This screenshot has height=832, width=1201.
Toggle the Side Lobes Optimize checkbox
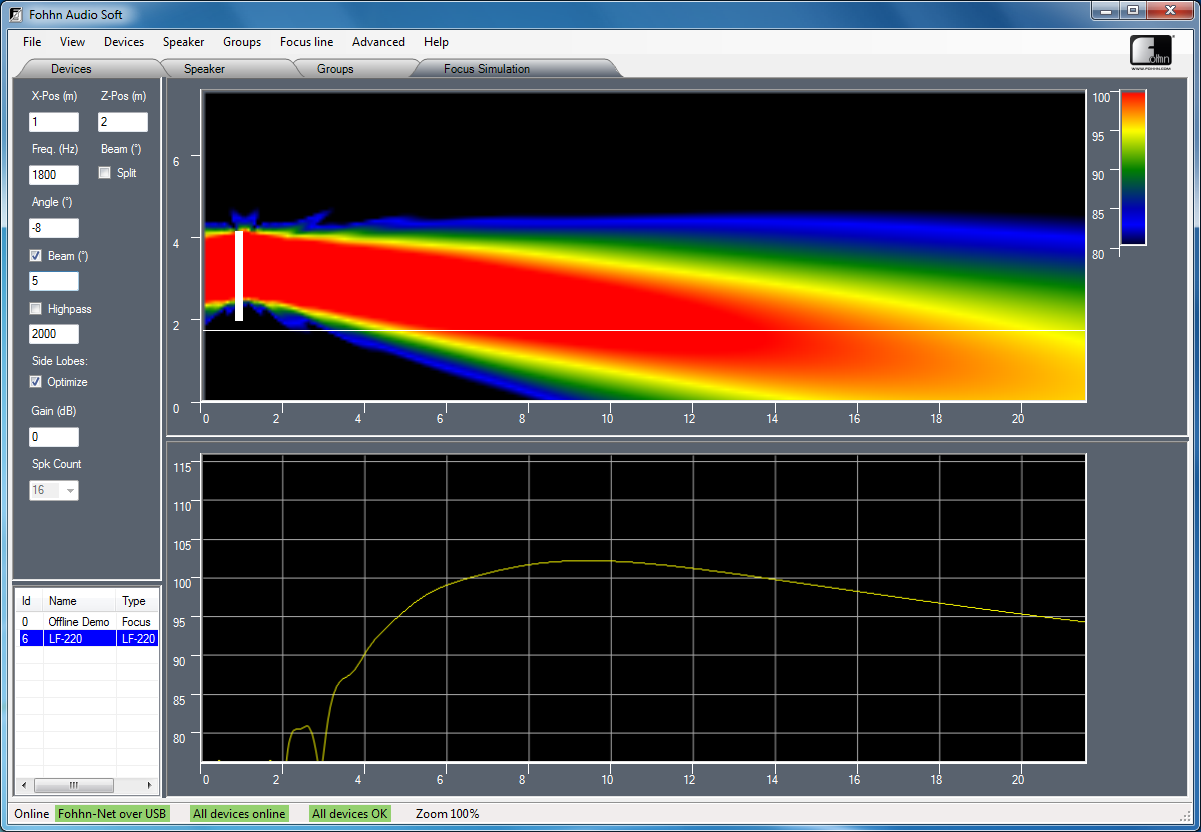click(x=36, y=382)
